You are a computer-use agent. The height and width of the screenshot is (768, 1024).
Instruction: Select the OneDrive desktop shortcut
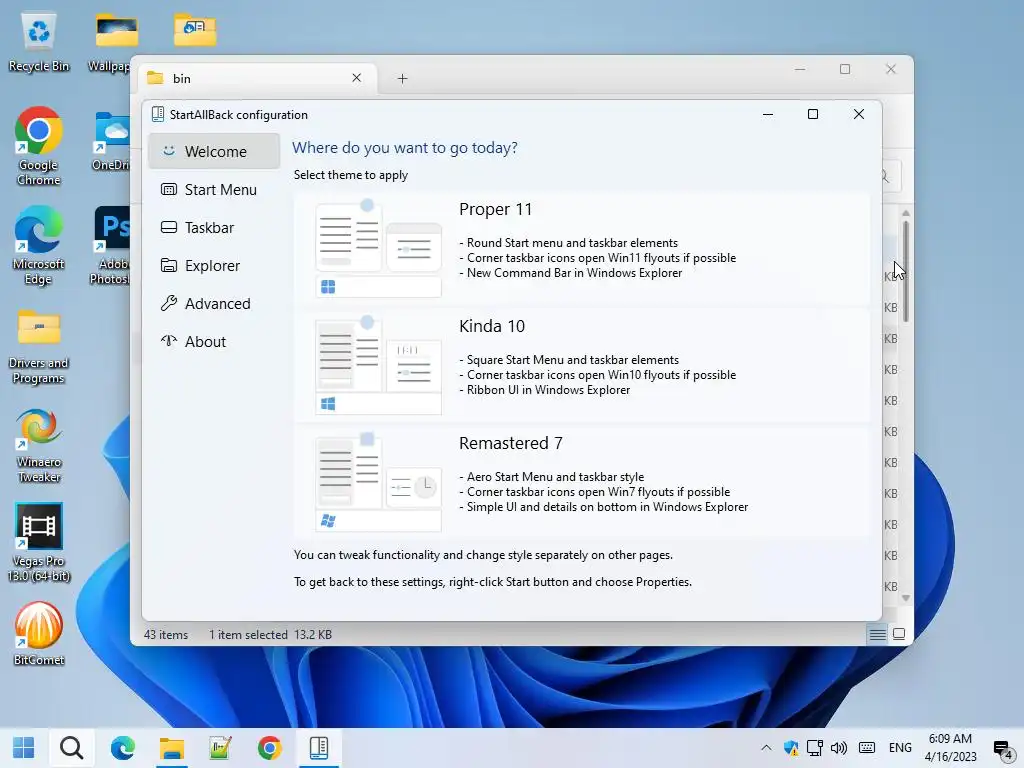[x=111, y=141]
